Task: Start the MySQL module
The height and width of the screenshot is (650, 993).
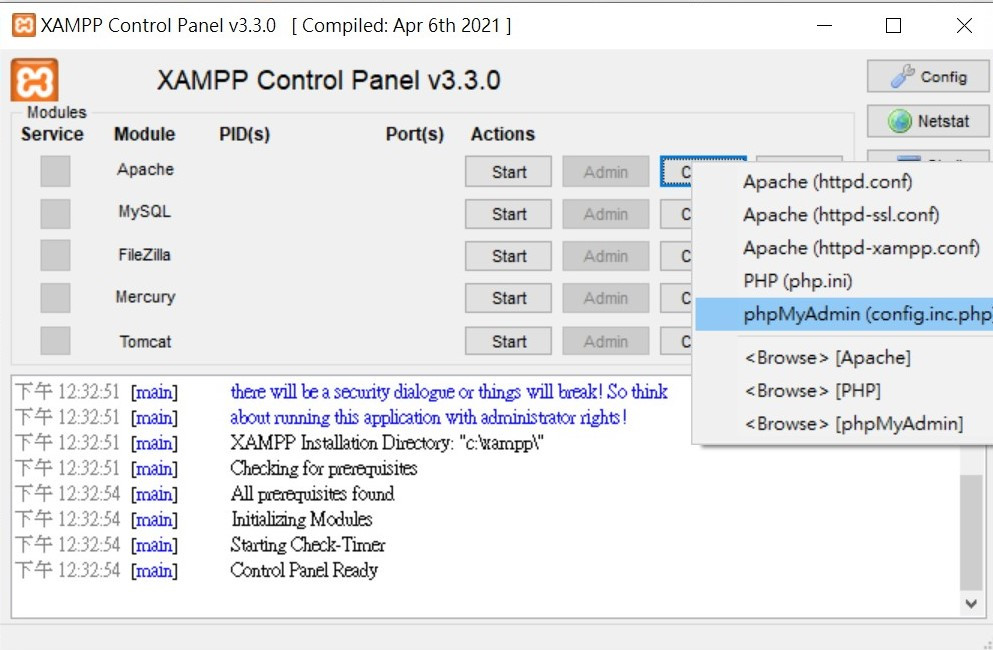Action: [509, 214]
